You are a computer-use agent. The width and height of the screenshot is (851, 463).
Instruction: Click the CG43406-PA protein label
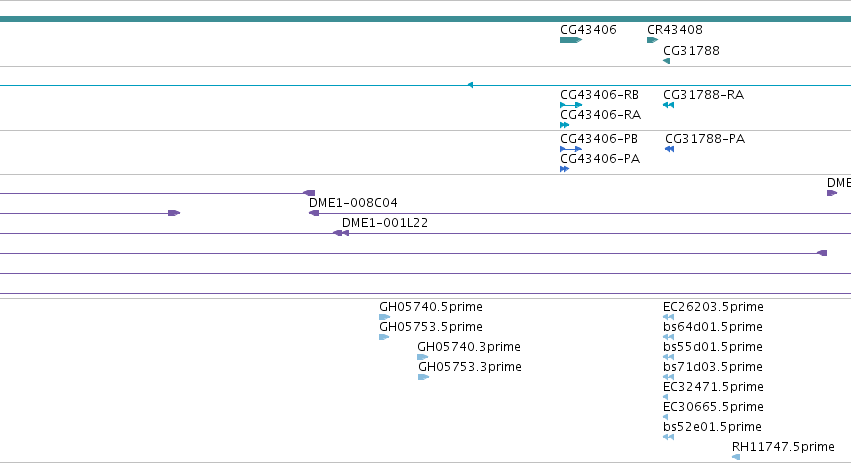(x=600, y=158)
